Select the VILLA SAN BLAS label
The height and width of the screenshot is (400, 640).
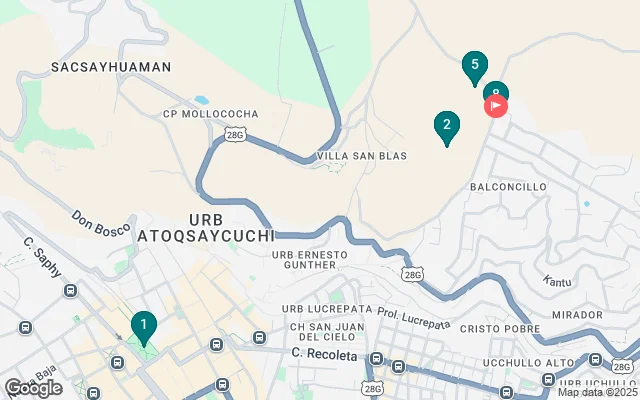pyautogui.click(x=362, y=156)
